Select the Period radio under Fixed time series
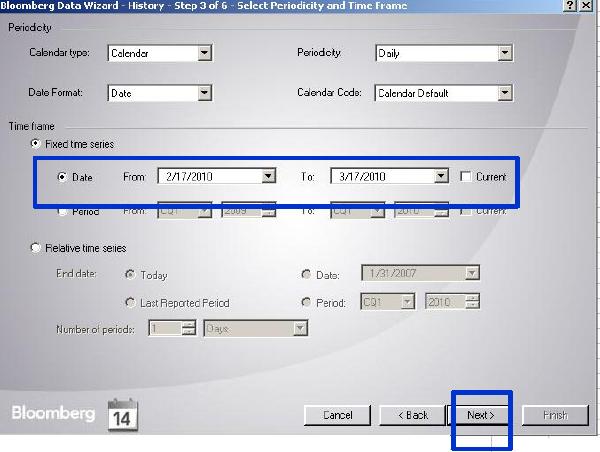This screenshot has width=600, height=452. click(x=62, y=212)
